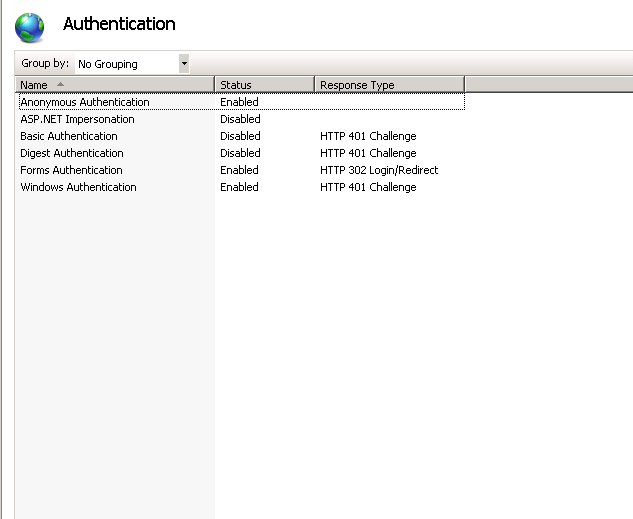Select Digest Authentication entry
633x519 pixels.
coord(72,153)
